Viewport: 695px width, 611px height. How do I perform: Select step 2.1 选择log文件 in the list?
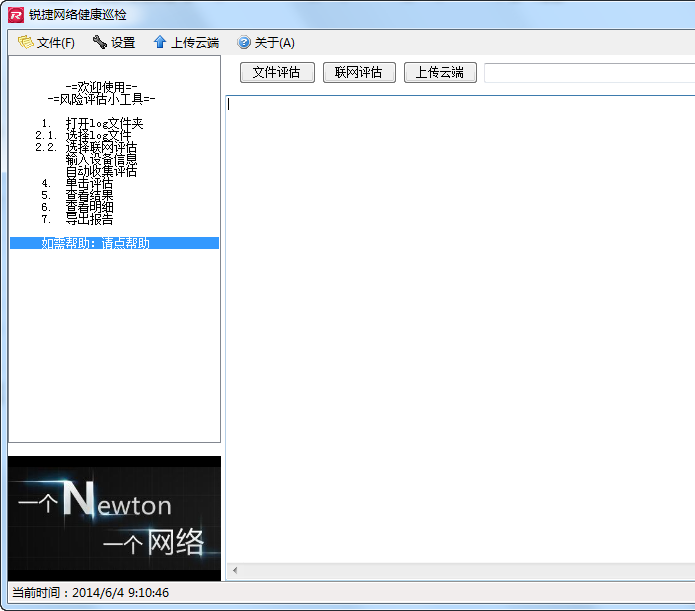point(98,135)
